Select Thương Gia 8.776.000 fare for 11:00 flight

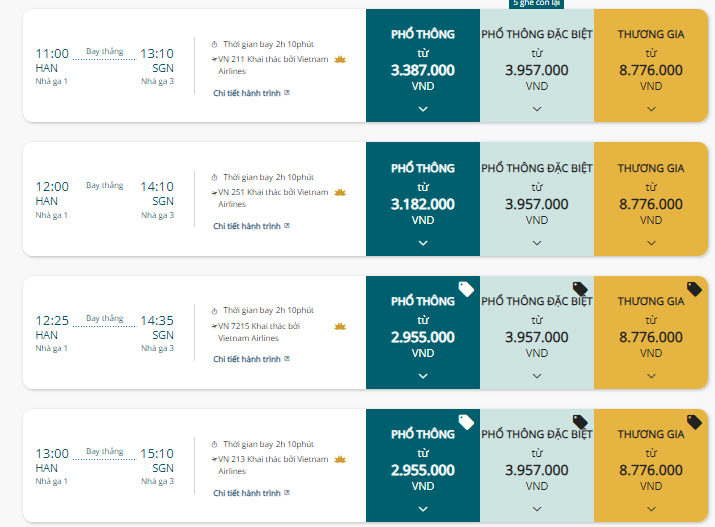point(651,66)
